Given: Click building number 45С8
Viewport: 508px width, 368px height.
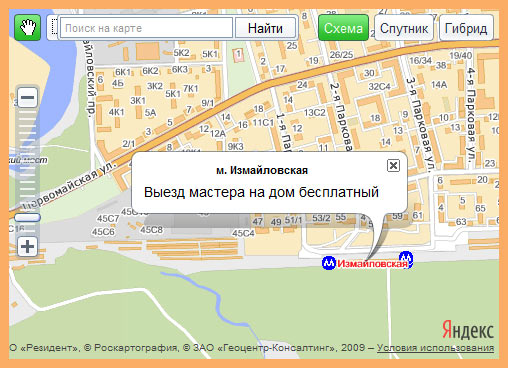Looking at the screenshot, I should (x=151, y=230).
